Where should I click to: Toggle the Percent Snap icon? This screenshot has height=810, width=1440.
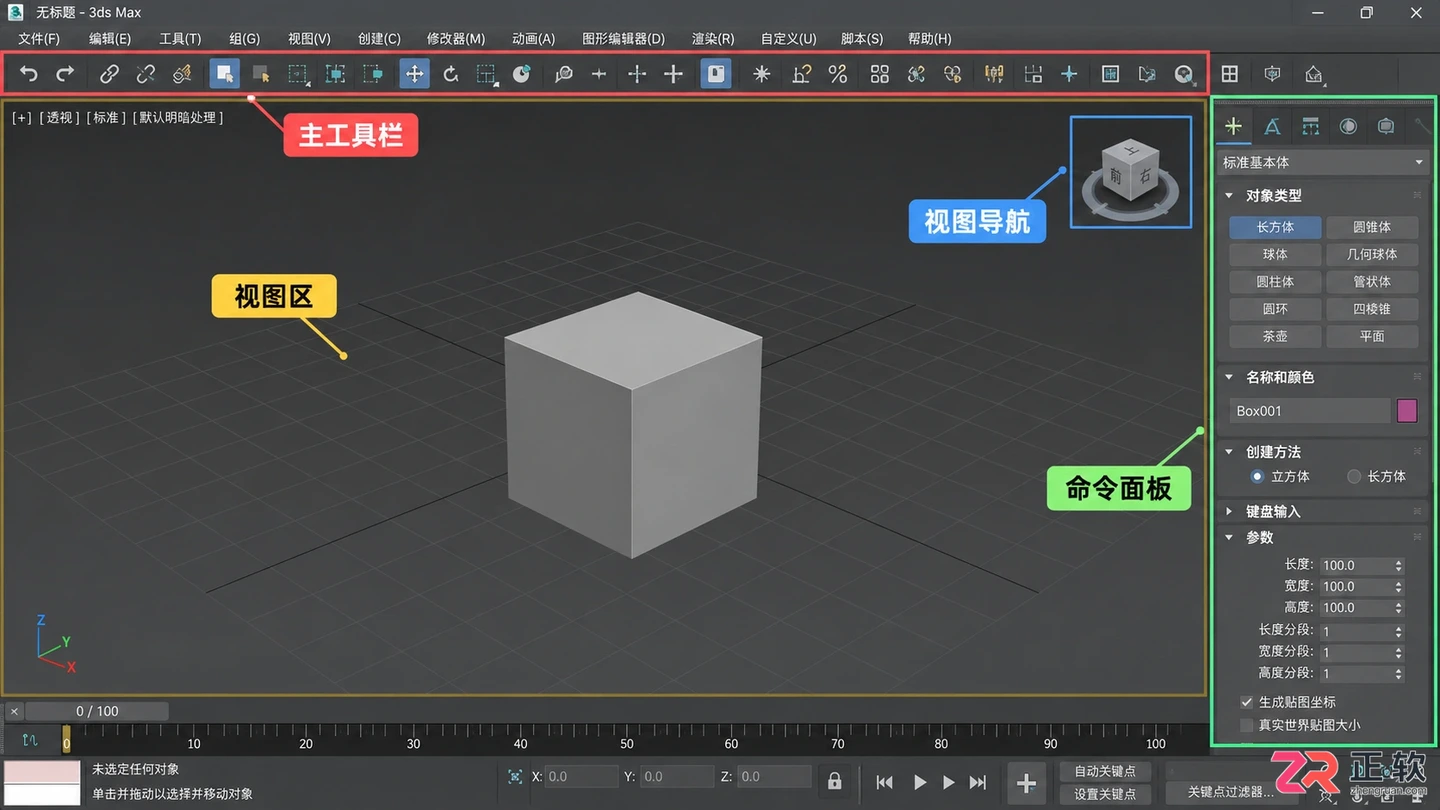point(838,74)
